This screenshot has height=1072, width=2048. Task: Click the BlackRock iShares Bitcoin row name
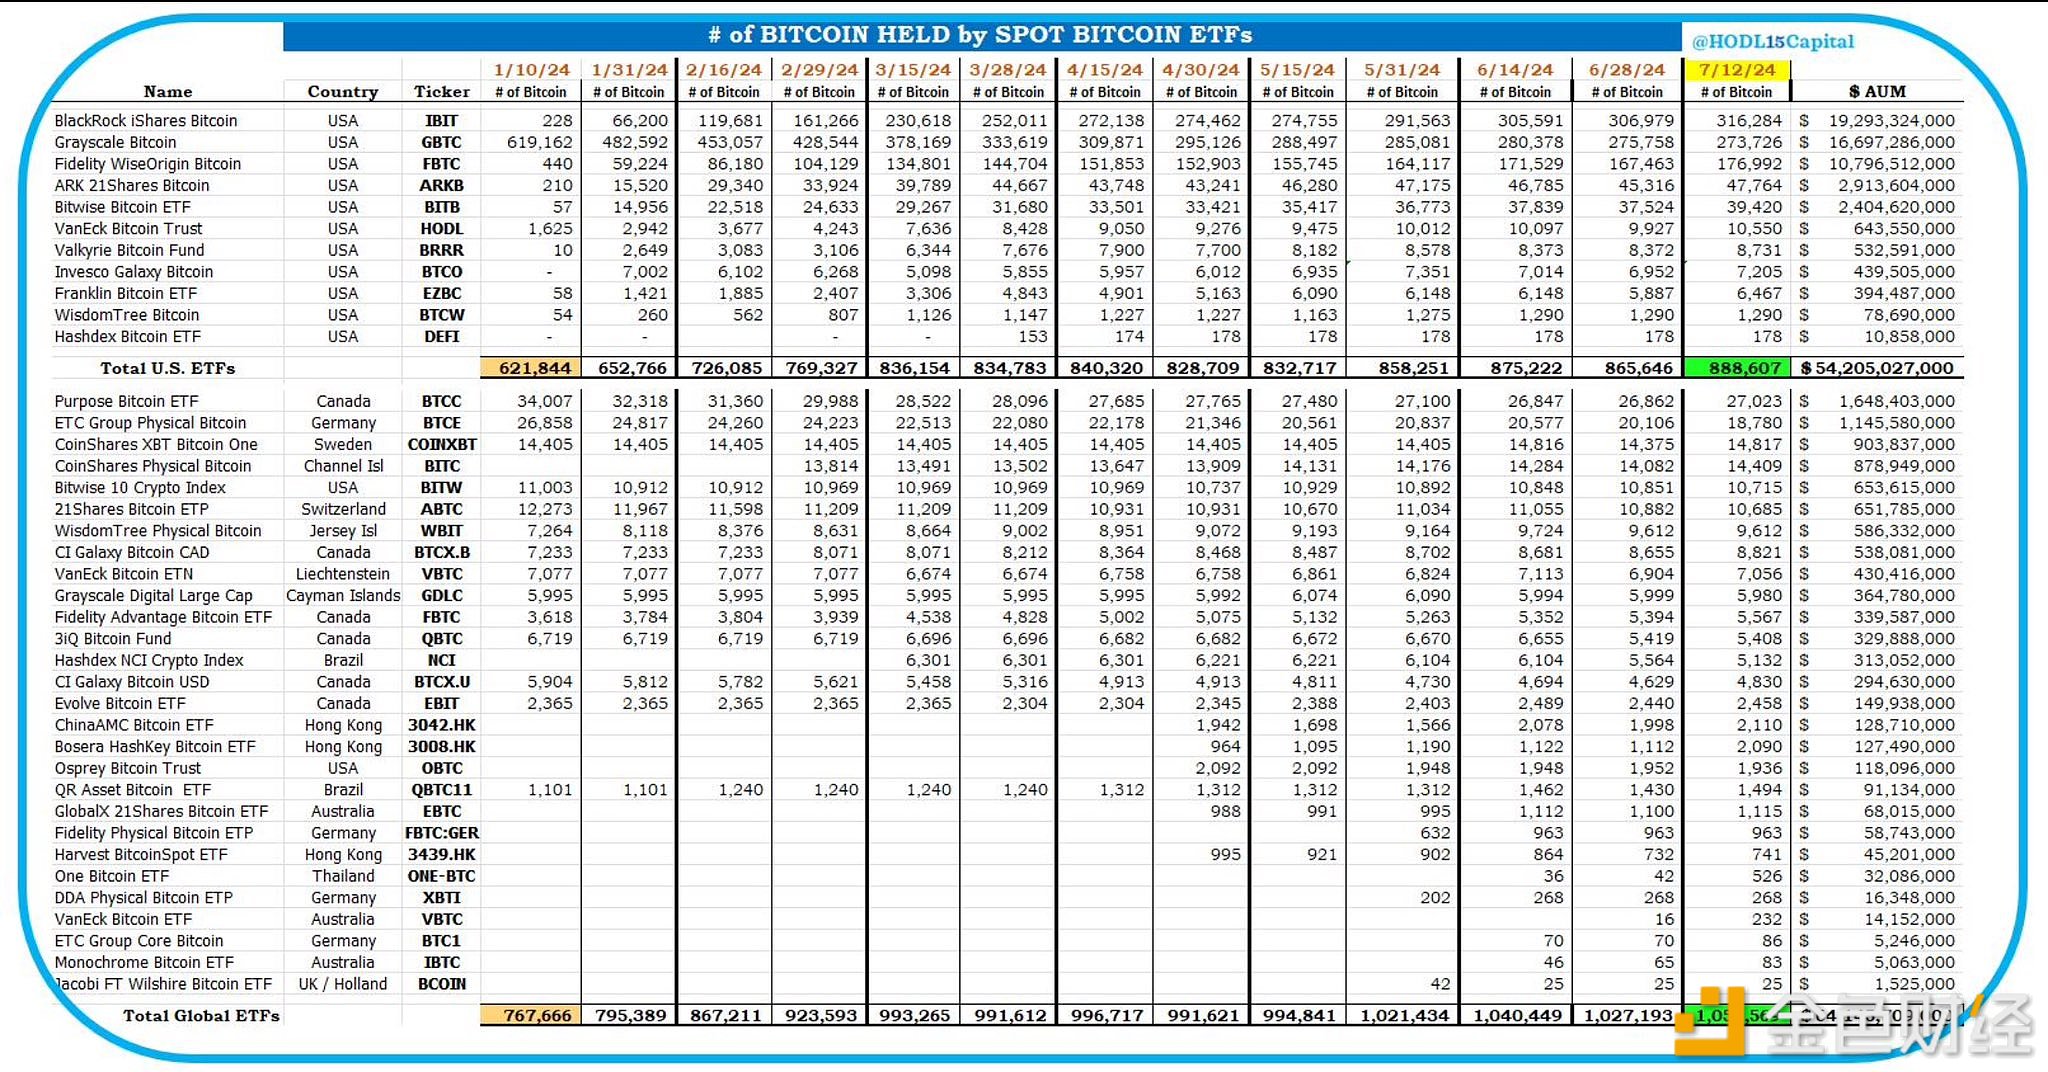(x=146, y=121)
